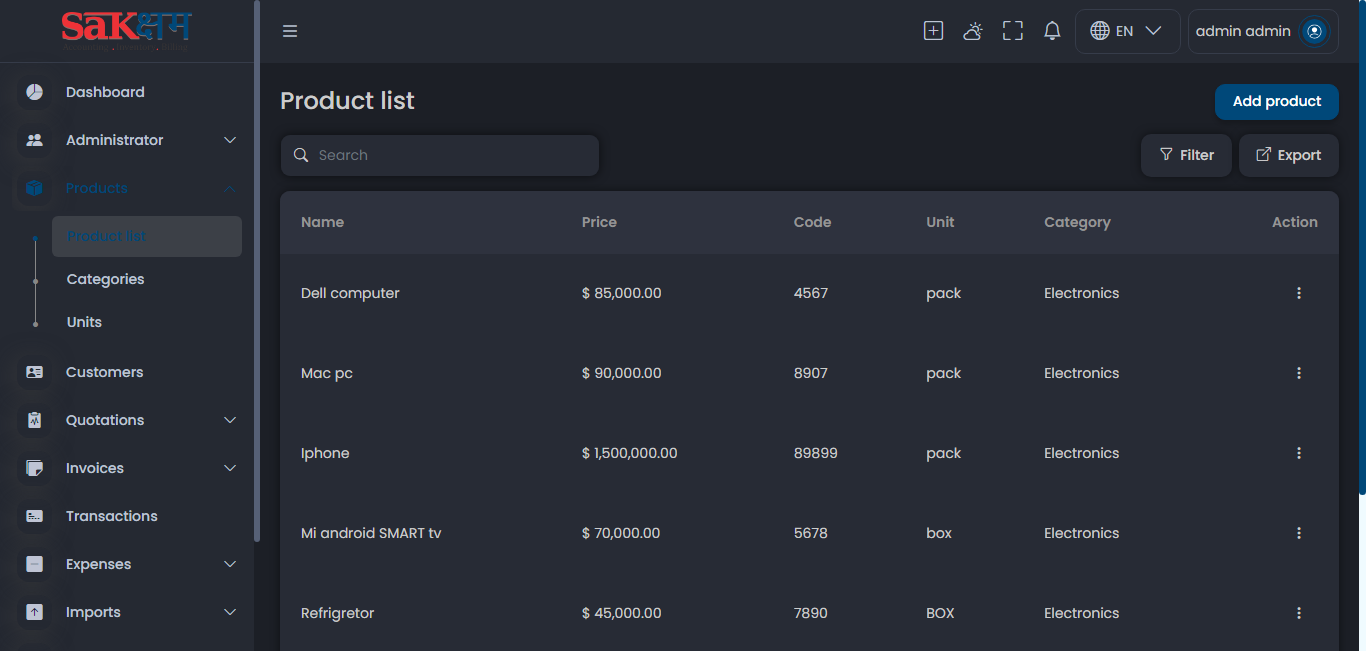This screenshot has height=651, width=1366.
Task: Click the quick add plus icon
Action: tap(933, 31)
